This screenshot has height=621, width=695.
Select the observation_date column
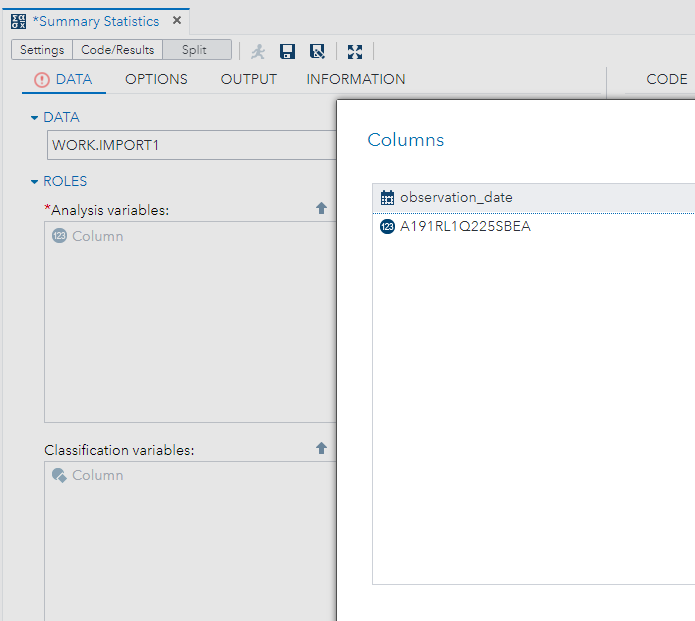(x=456, y=198)
